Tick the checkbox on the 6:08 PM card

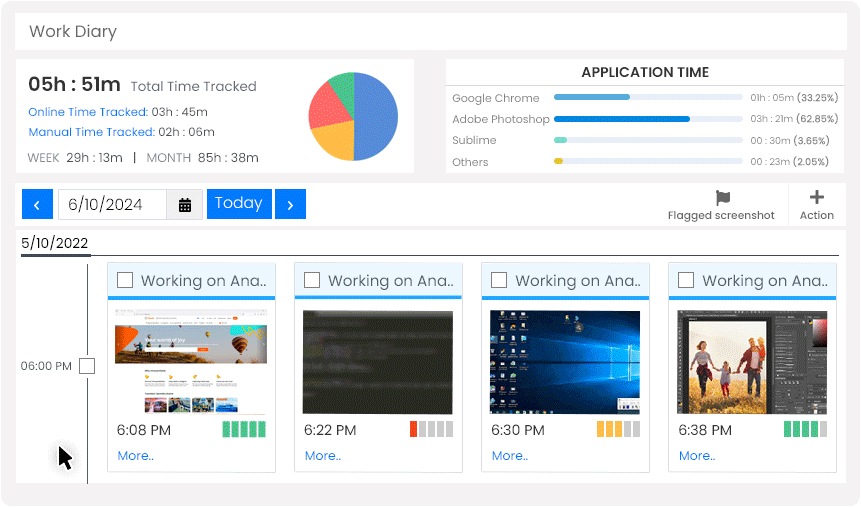tap(125, 280)
